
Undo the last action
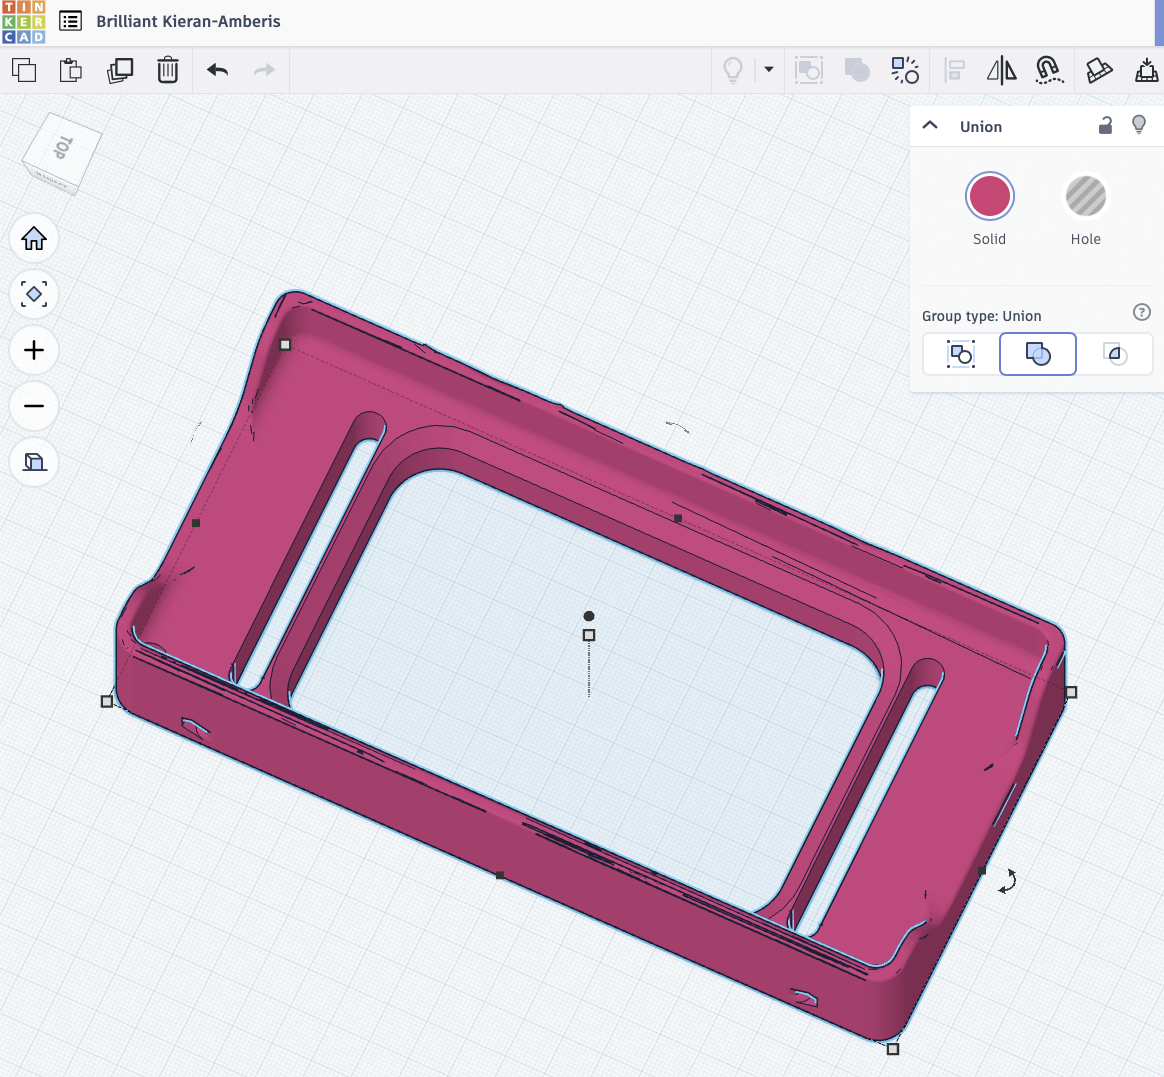tap(217, 70)
